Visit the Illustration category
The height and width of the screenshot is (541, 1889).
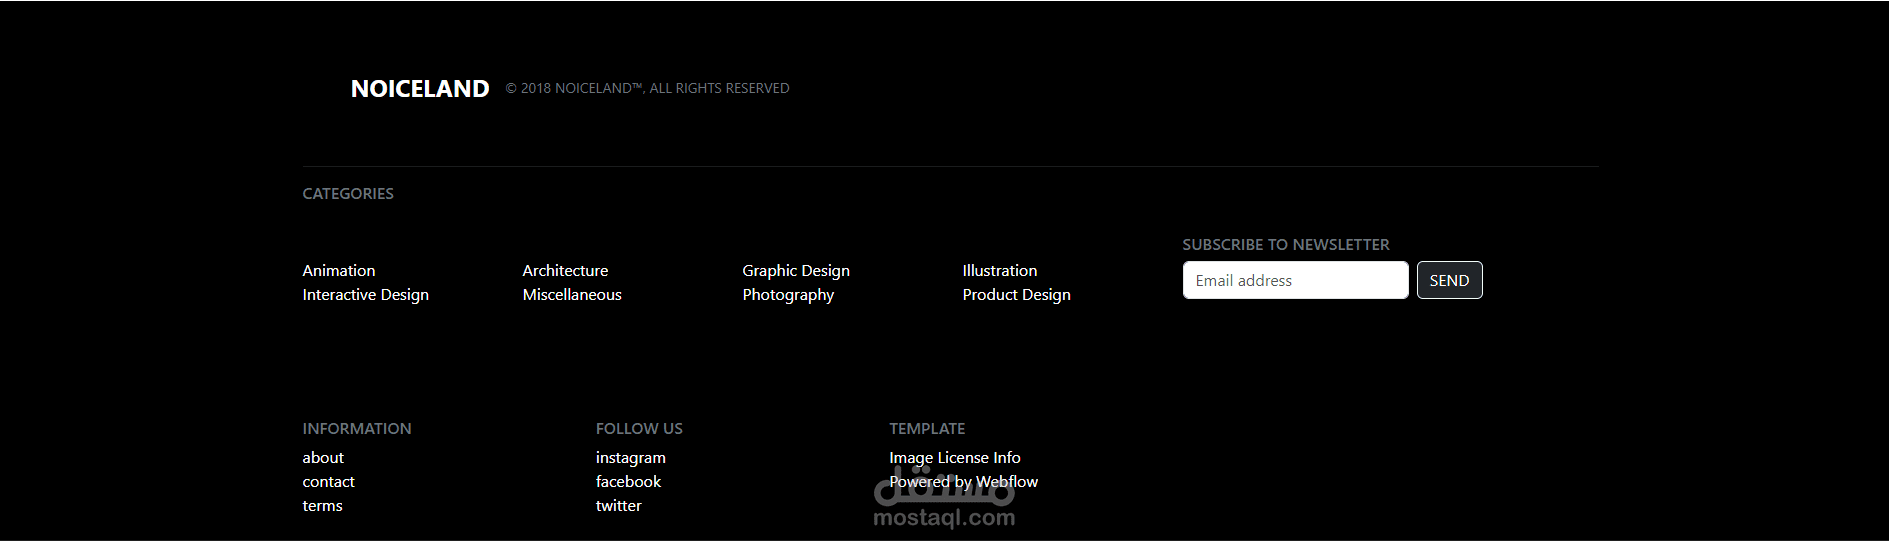point(1000,270)
